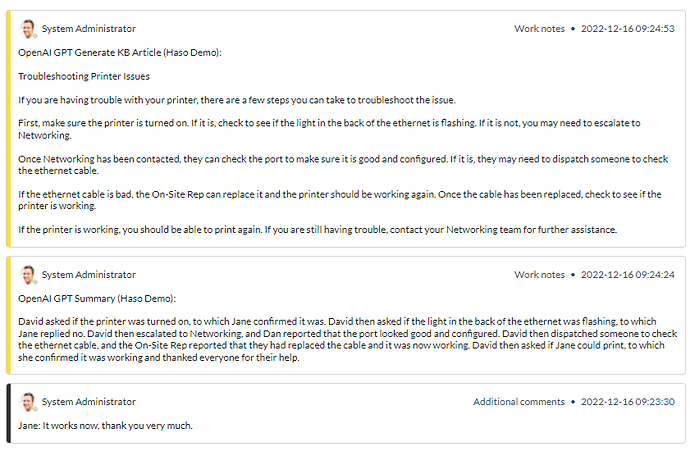
Task: Click the Work notes label dated 09:24:24
Action: [539, 274]
